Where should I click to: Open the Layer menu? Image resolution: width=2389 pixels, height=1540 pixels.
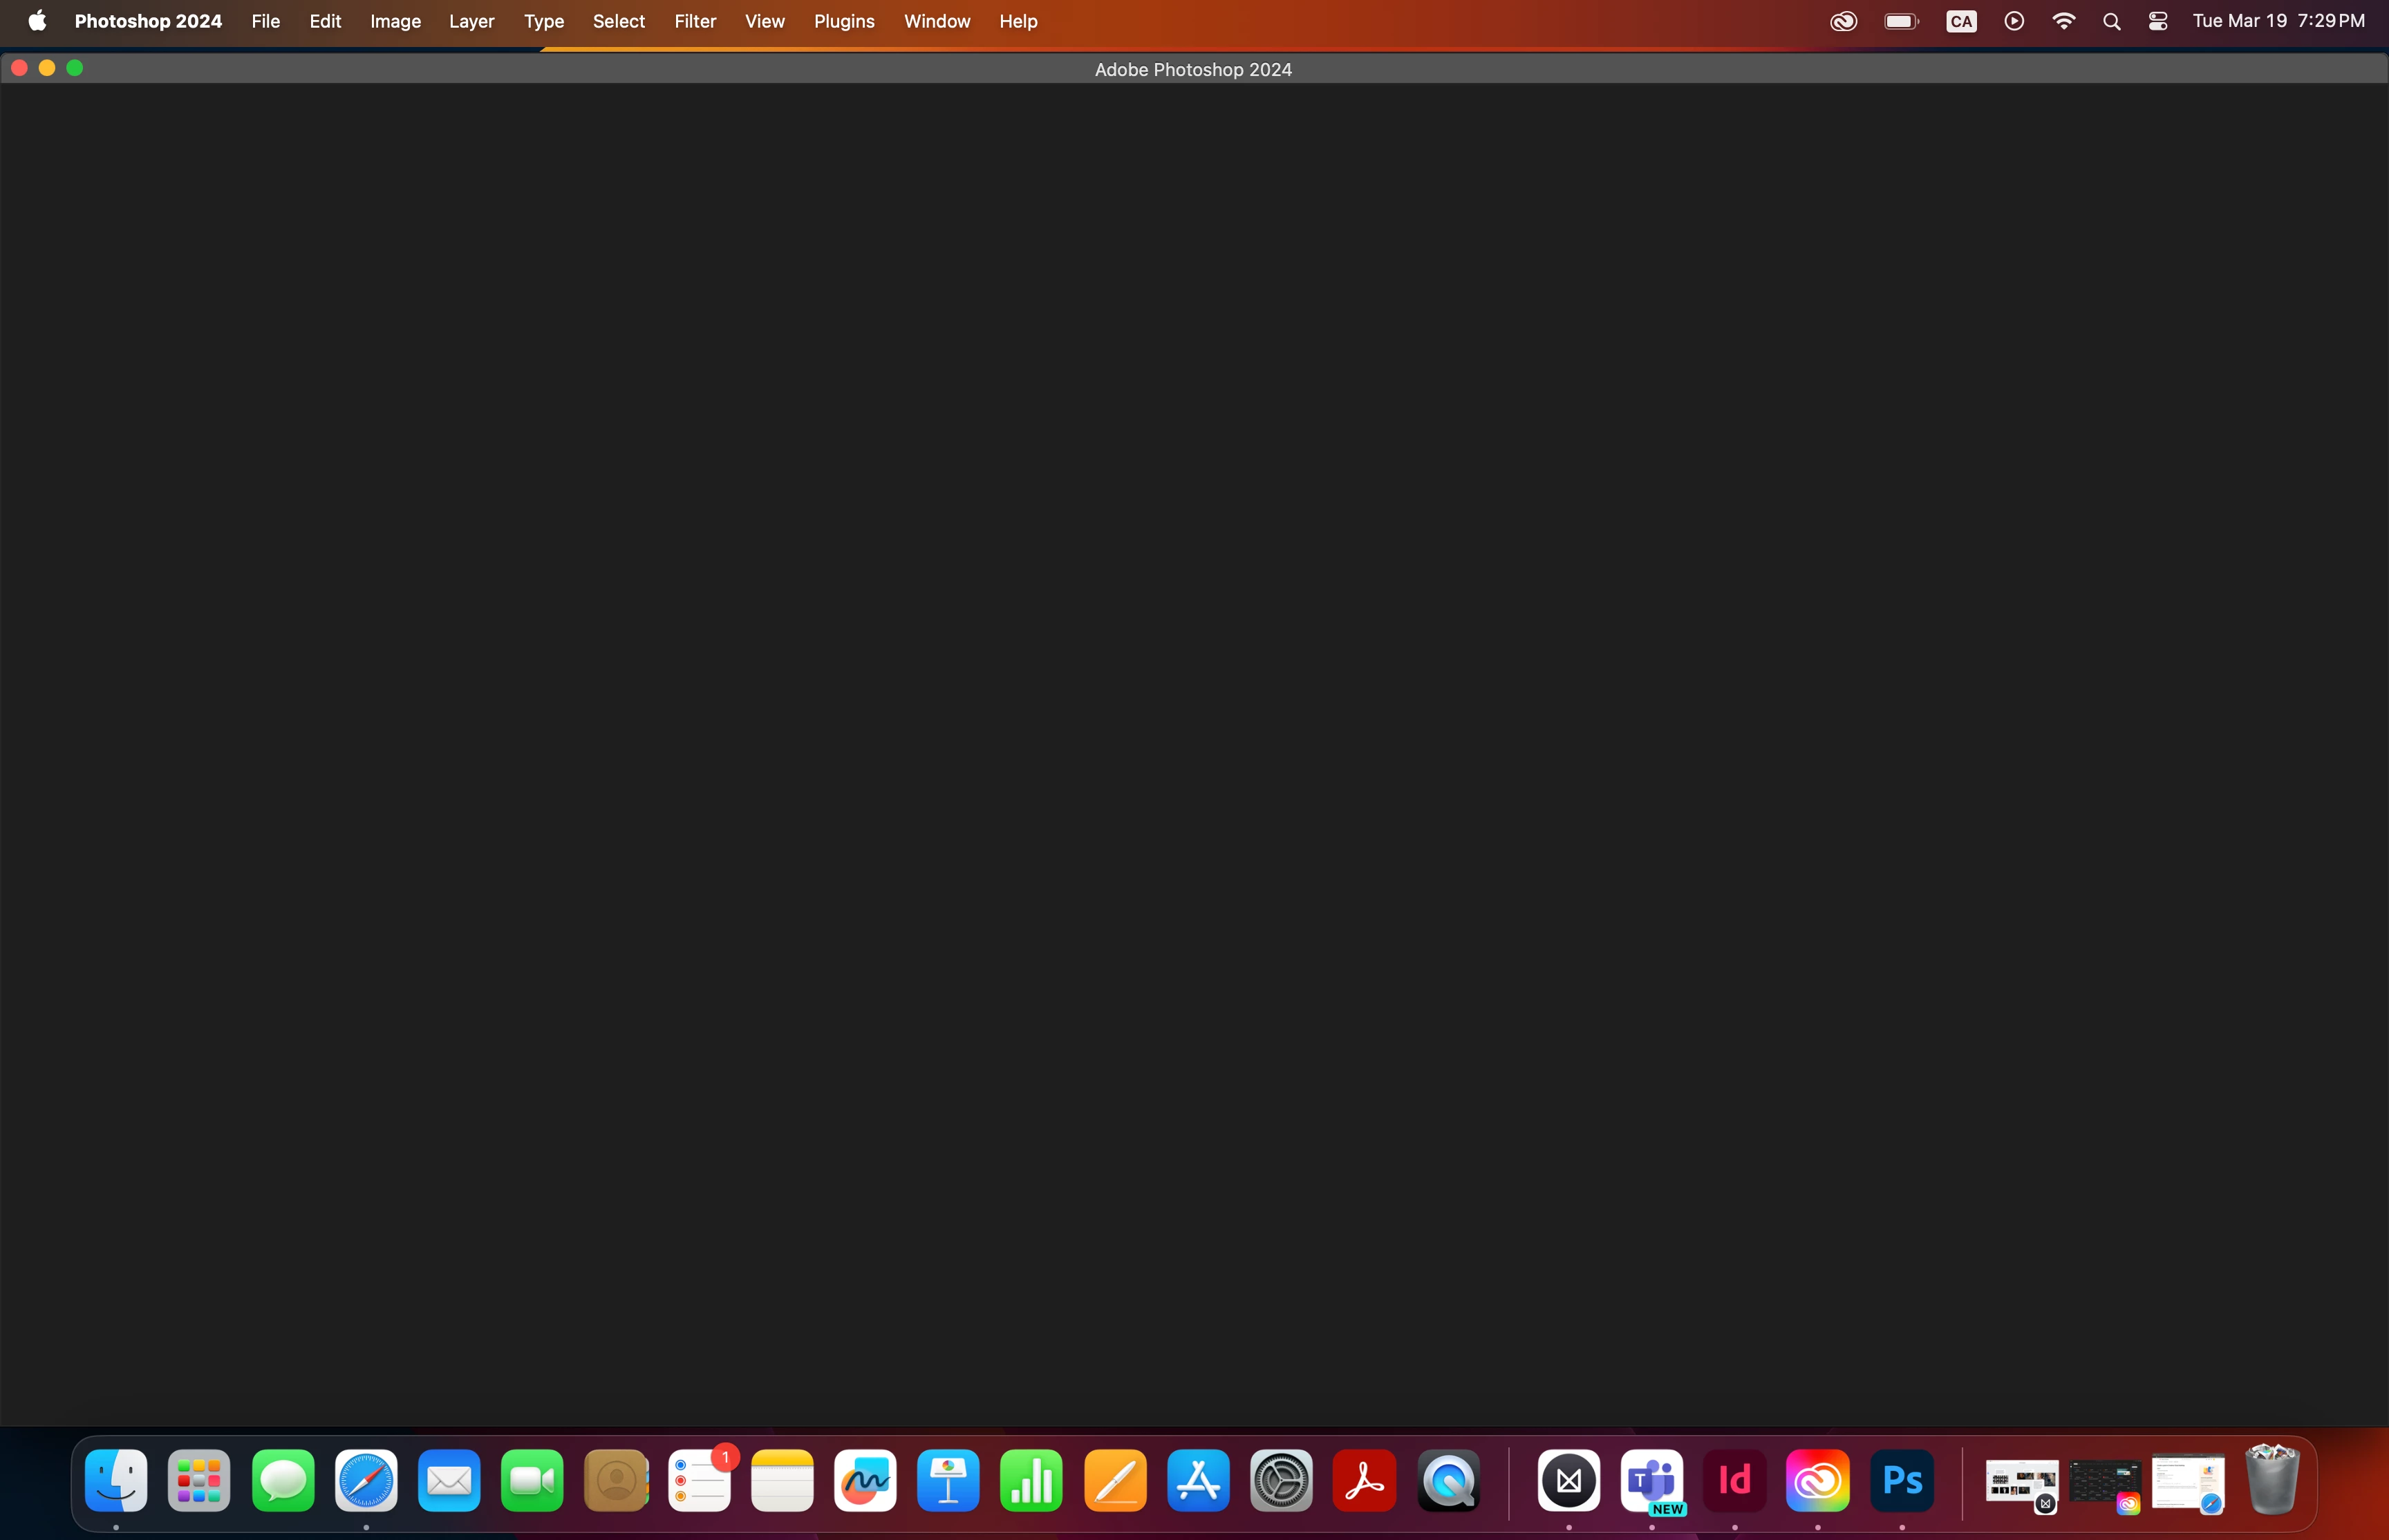coord(471,21)
